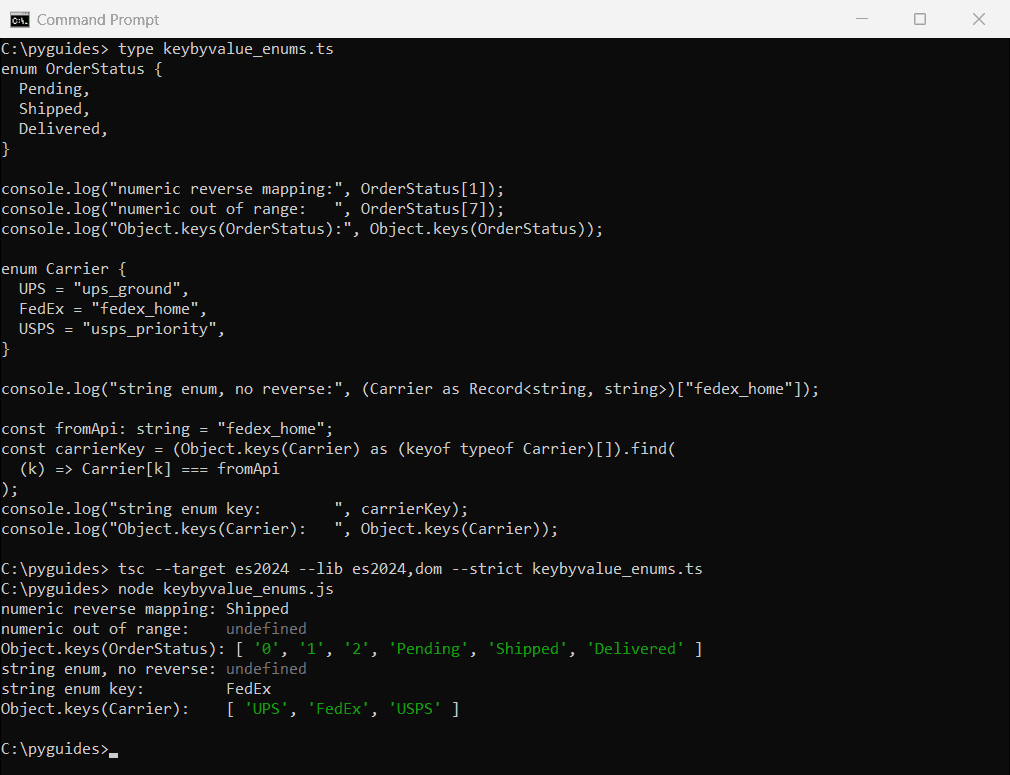Maximize the Command Prompt window
Image resolution: width=1010 pixels, height=775 pixels.
click(920, 19)
